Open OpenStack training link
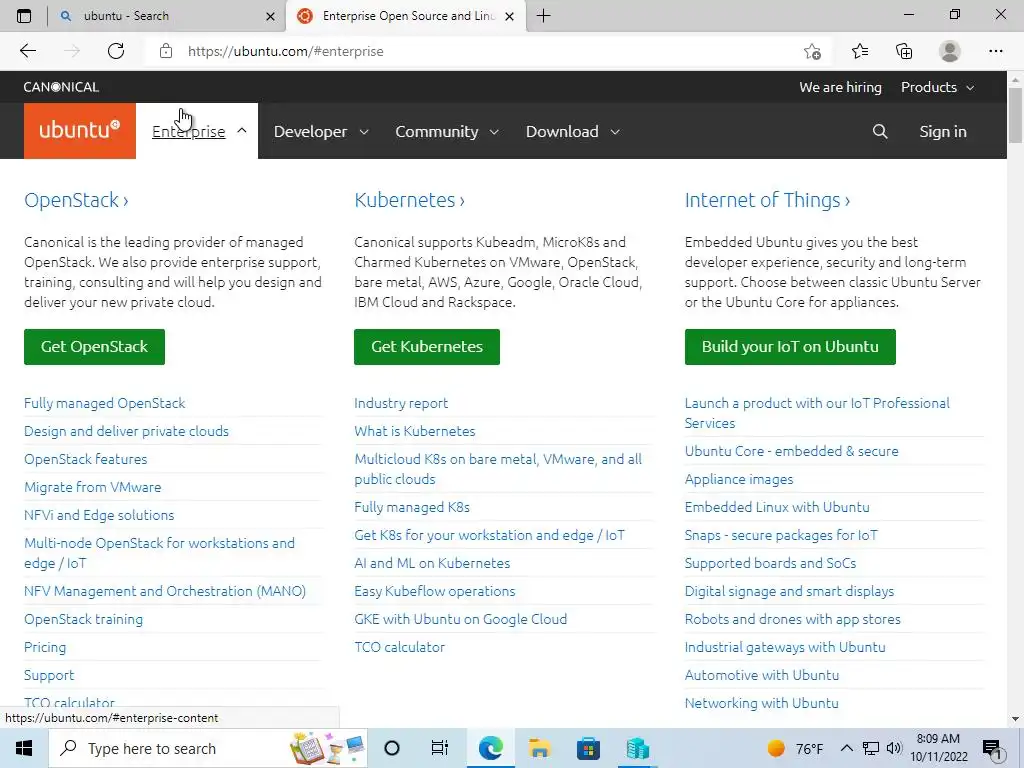 [84, 619]
